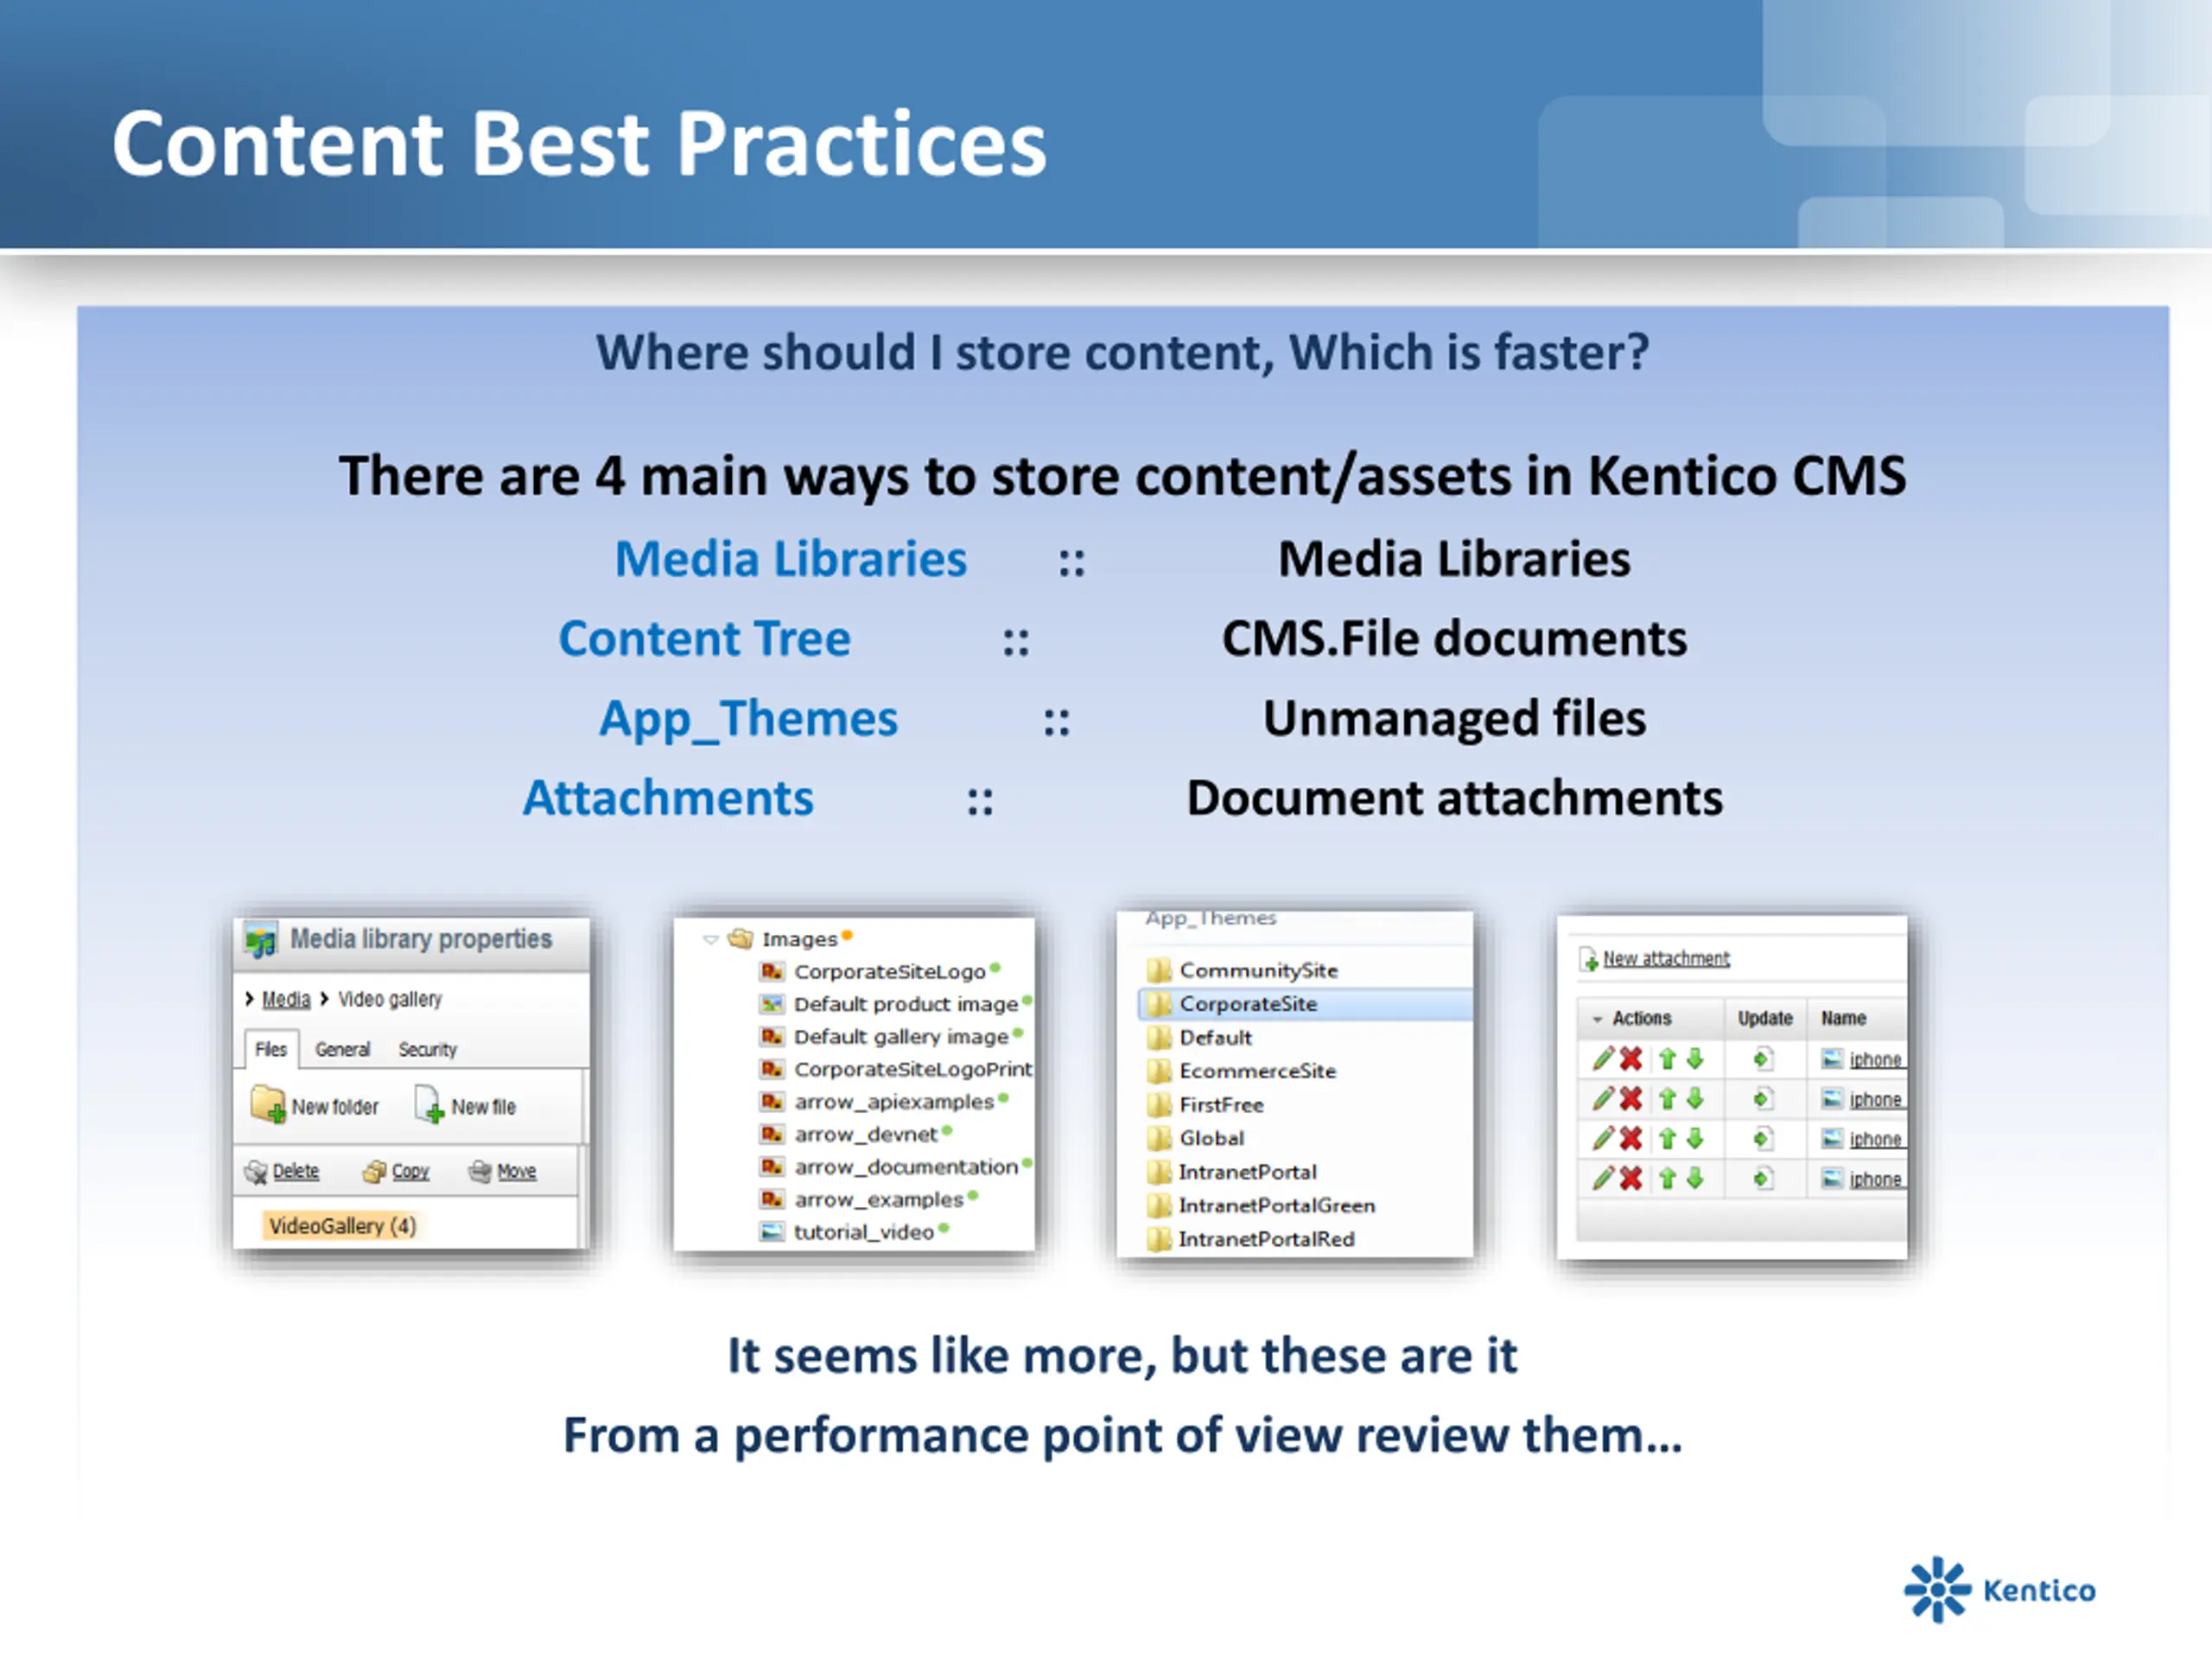Screen dimensions: 2212x1659
Task: Click the move-down arrow in first attachment row
Action: tap(1695, 1059)
